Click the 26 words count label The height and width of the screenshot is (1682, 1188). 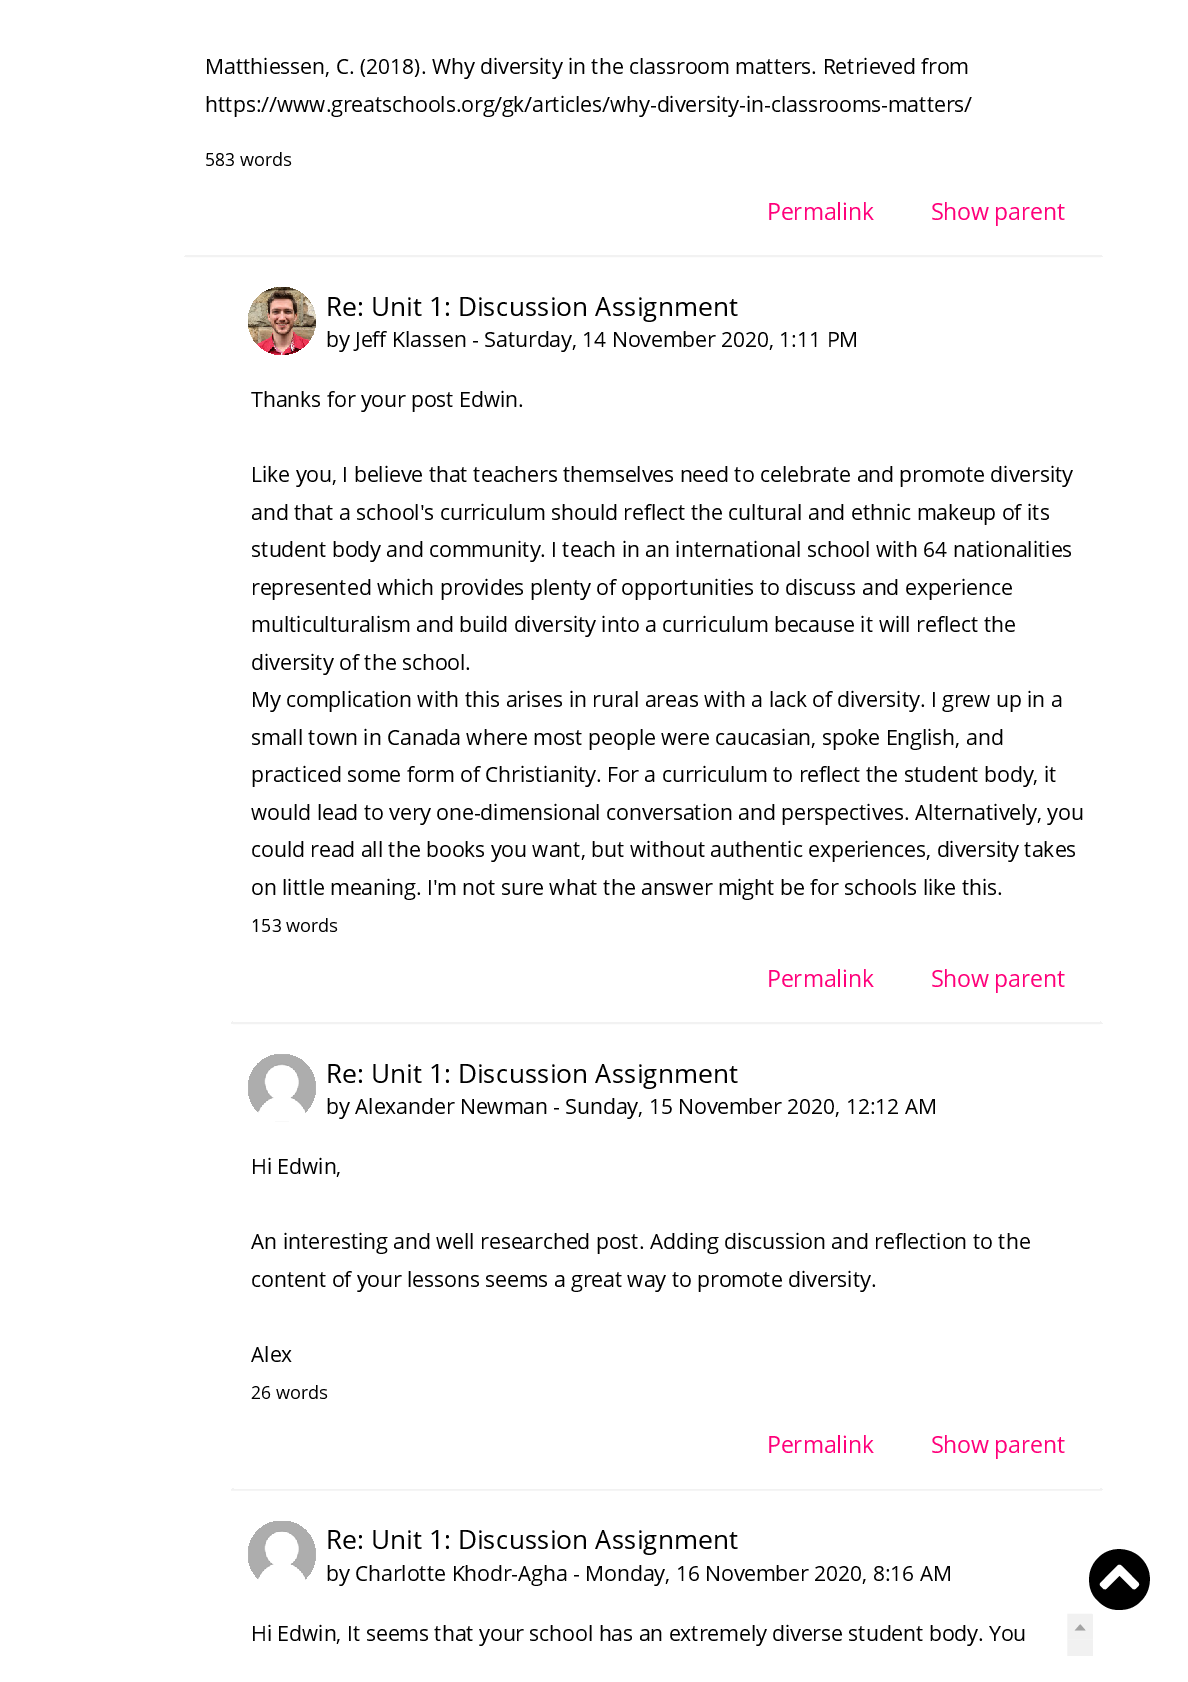289,1393
